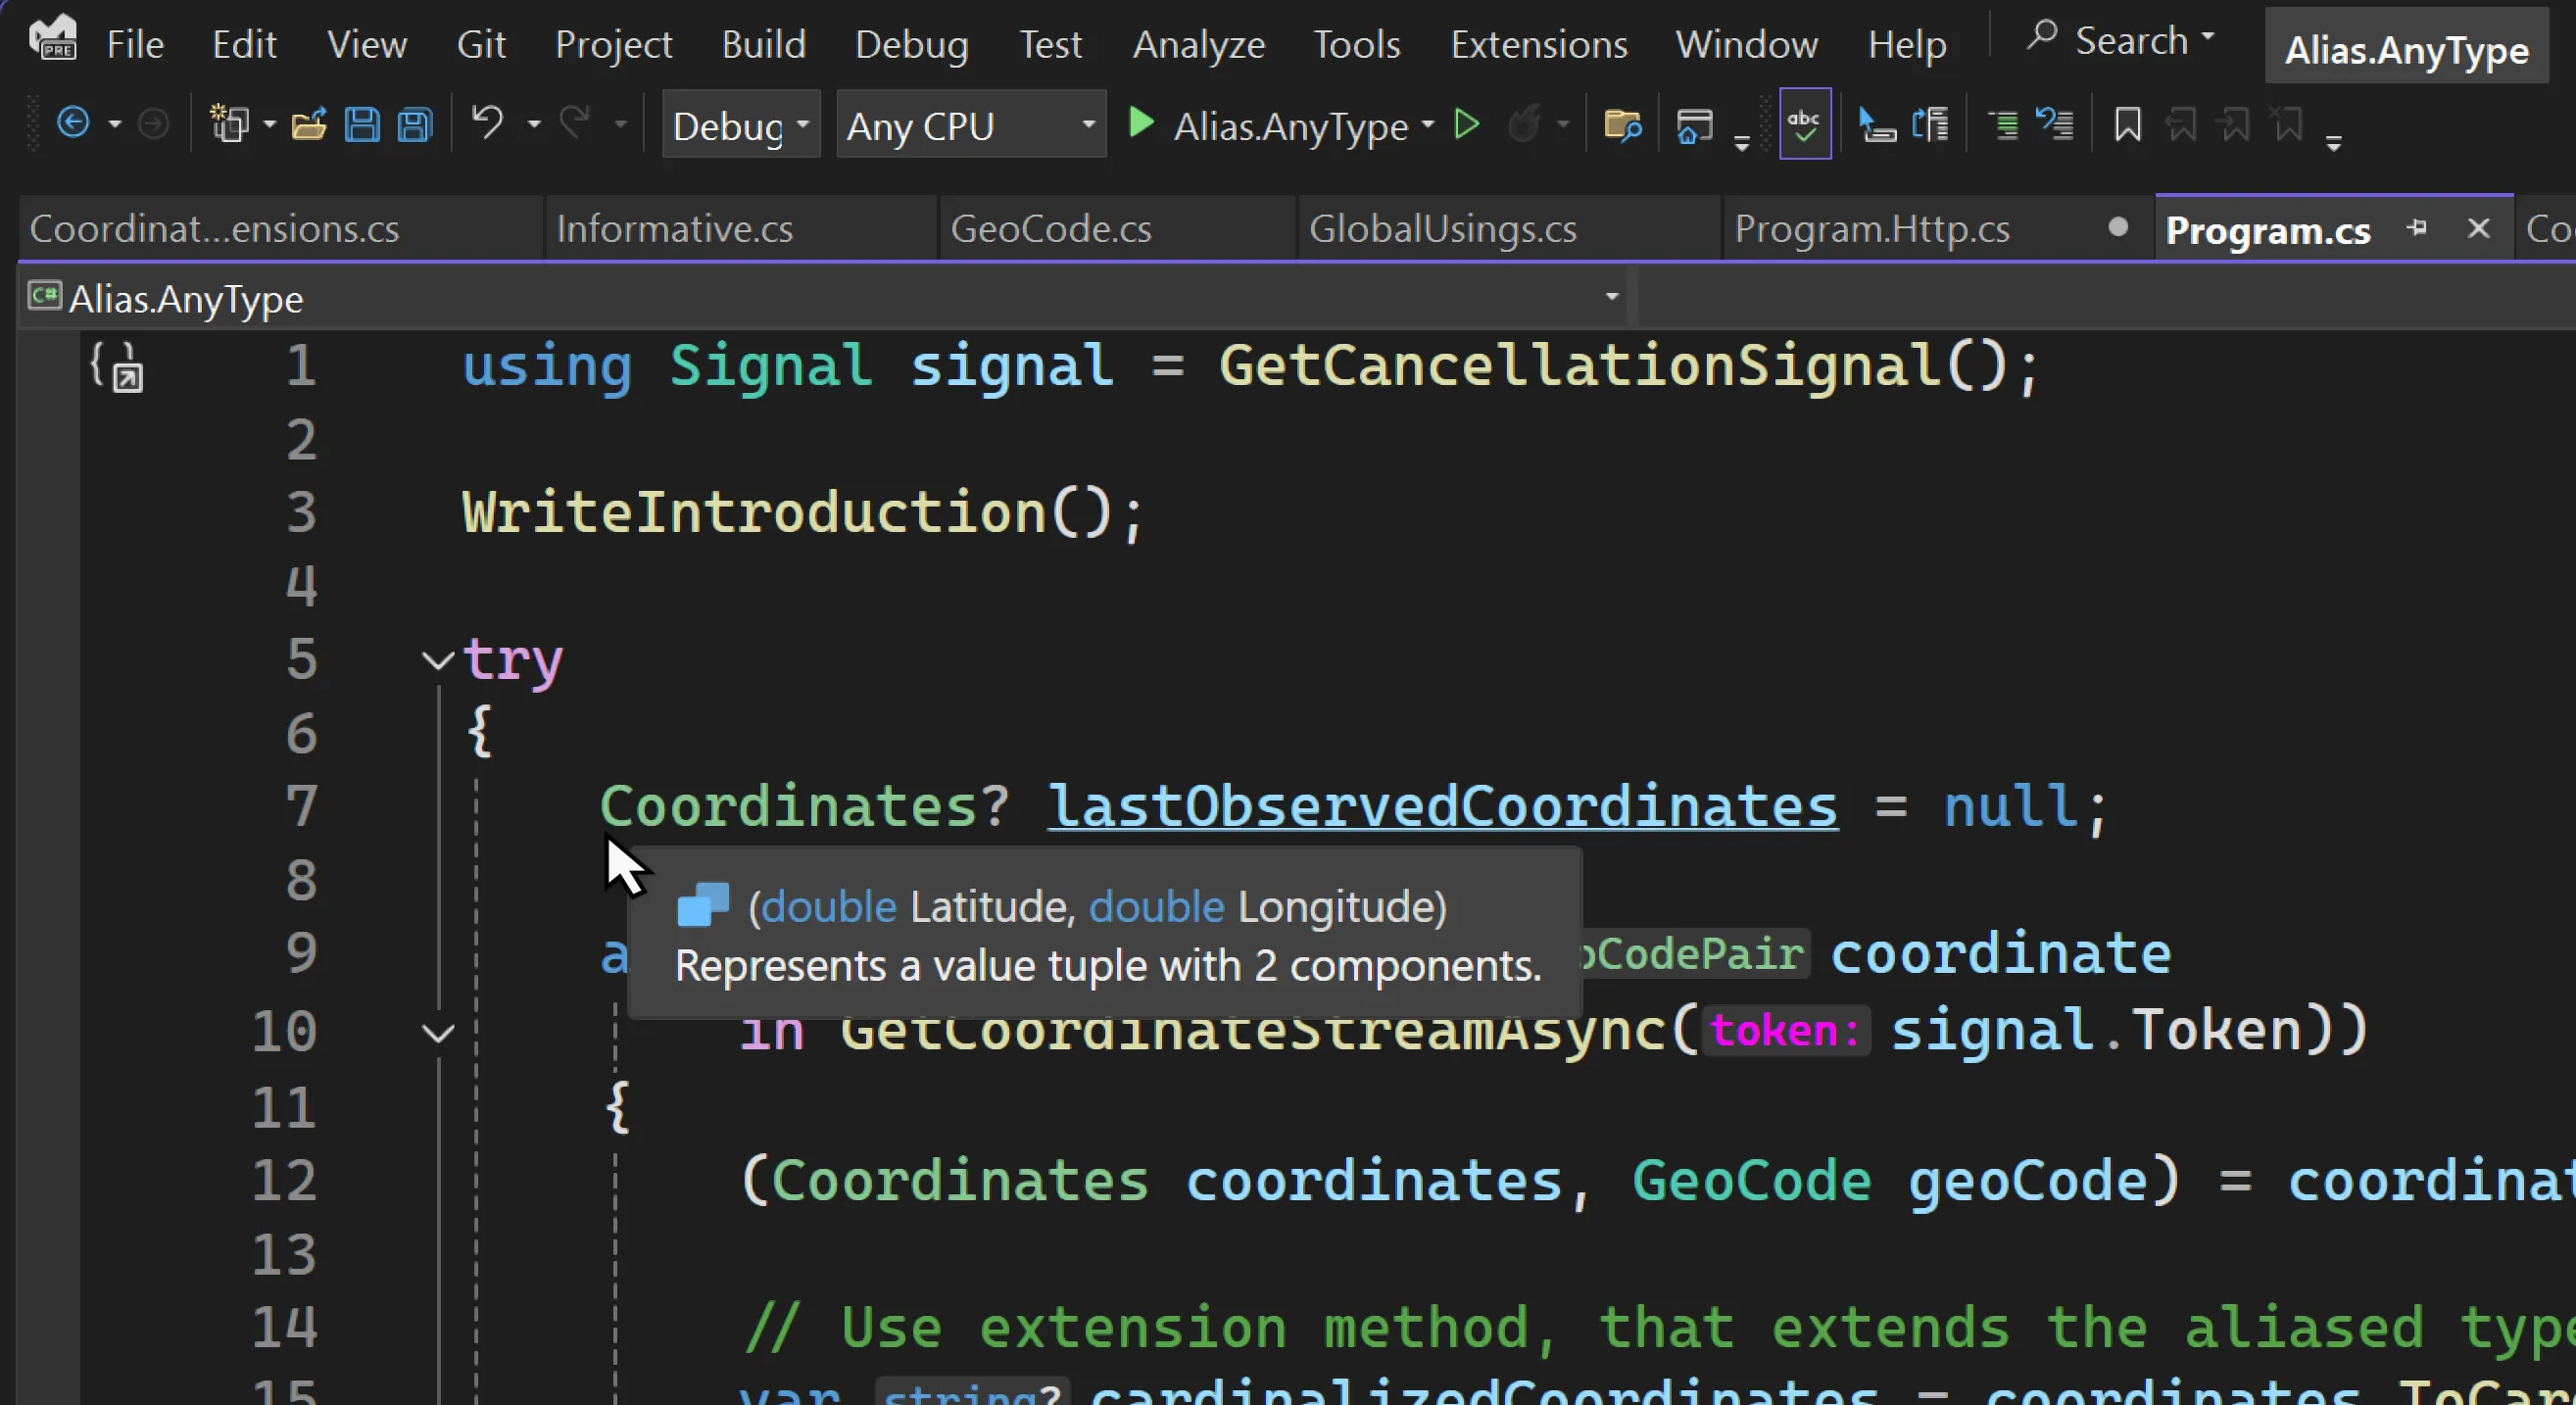This screenshot has width=2576, height=1405.
Task: Open the Help menu
Action: point(1907,44)
